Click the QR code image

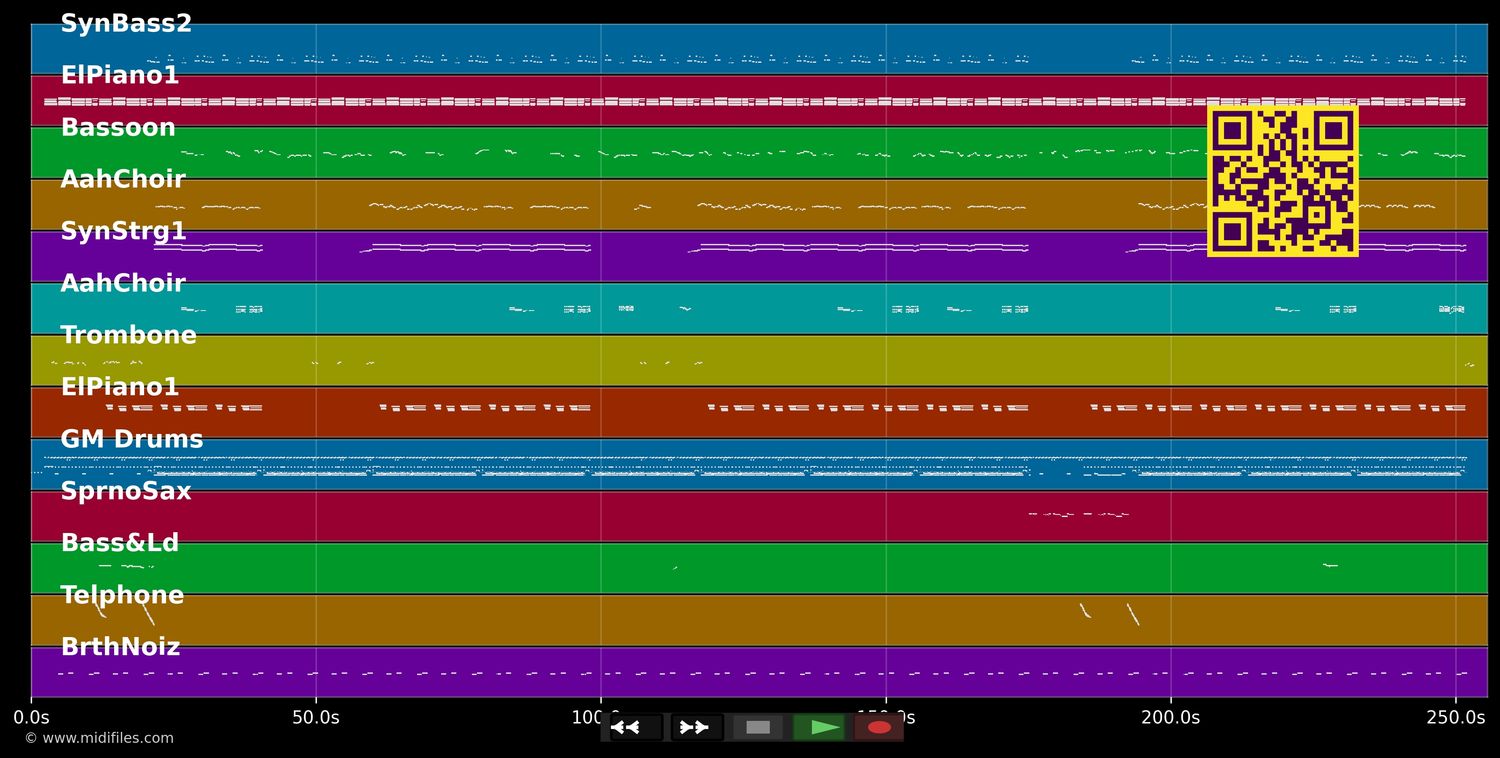click(x=1283, y=181)
